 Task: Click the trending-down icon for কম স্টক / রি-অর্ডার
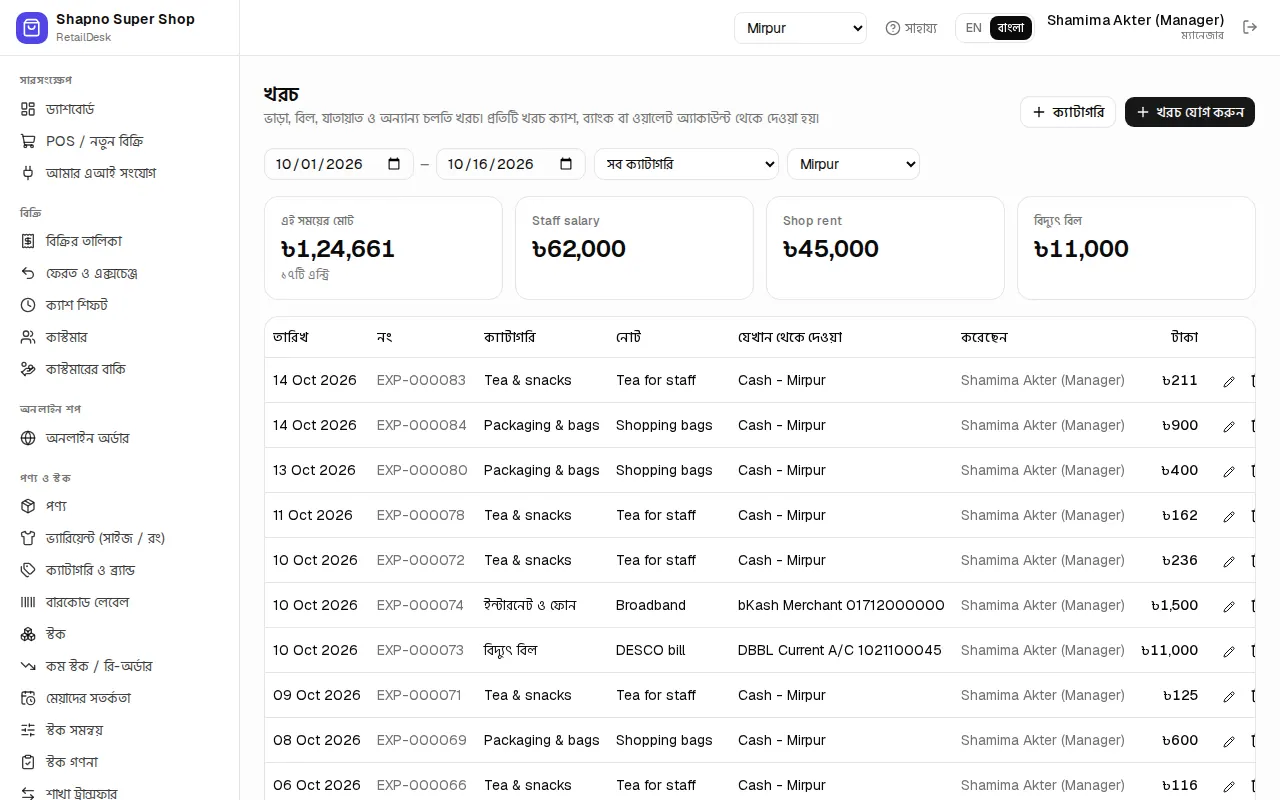(28, 666)
